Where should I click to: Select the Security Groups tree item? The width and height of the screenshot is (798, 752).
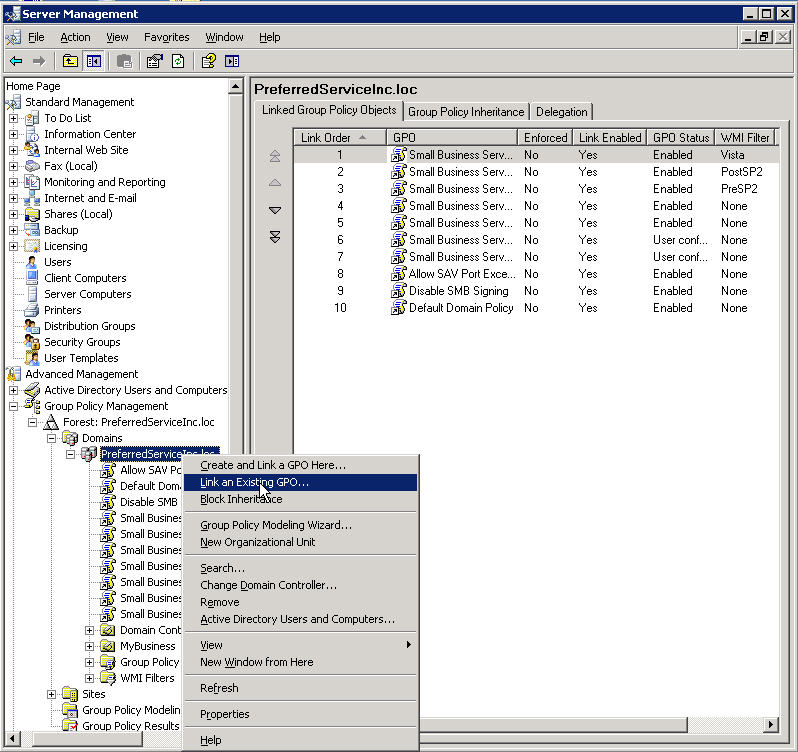pyautogui.click(x=82, y=342)
